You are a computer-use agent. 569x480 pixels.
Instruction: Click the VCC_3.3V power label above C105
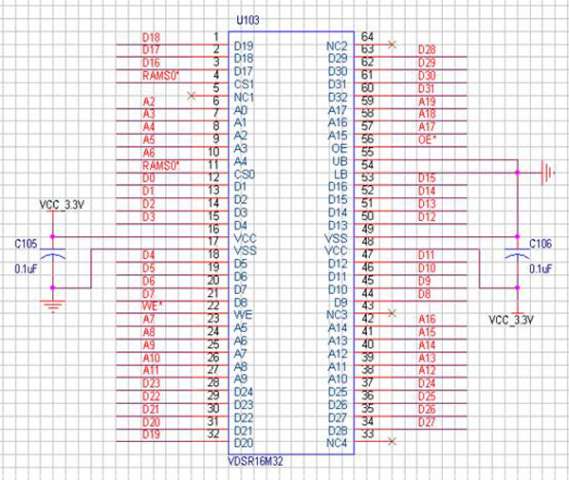coord(62,205)
